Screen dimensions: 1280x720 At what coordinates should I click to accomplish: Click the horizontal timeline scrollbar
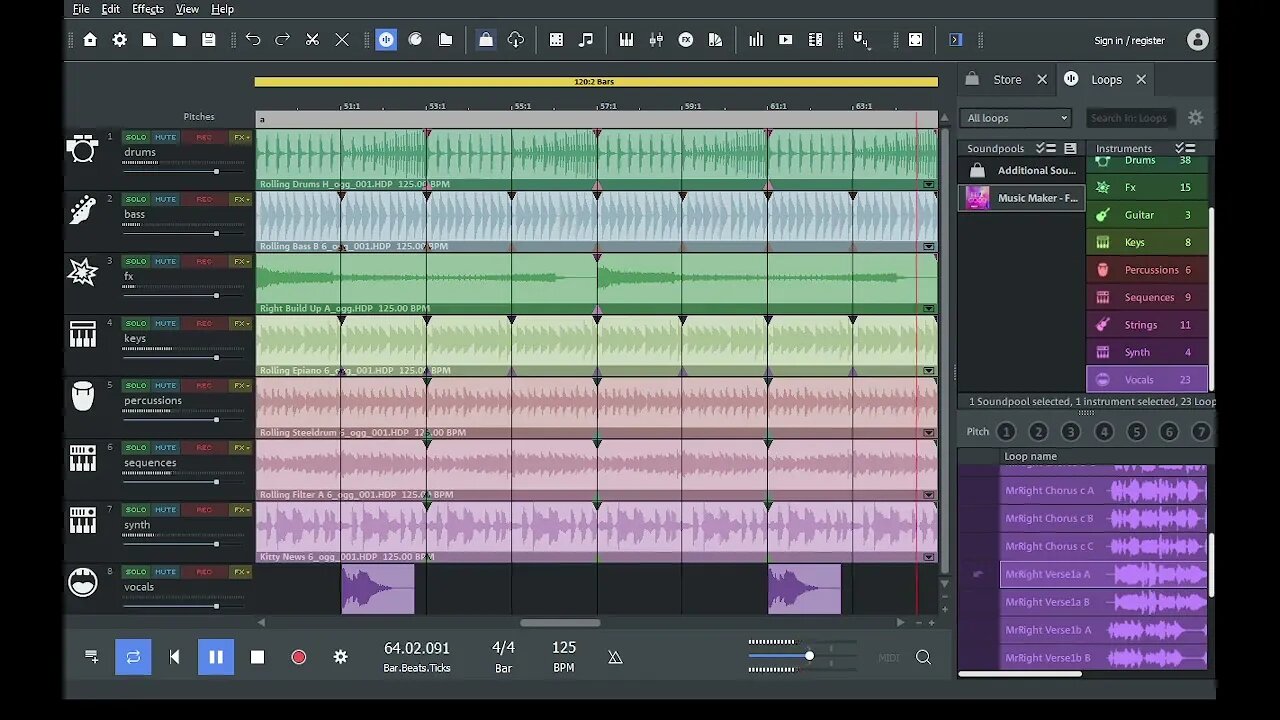pos(560,622)
